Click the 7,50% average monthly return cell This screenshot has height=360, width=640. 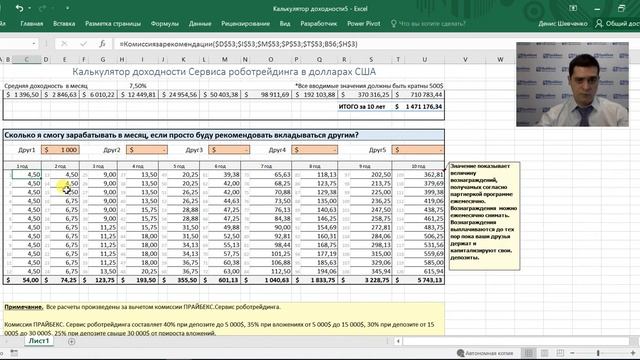point(138,86)
